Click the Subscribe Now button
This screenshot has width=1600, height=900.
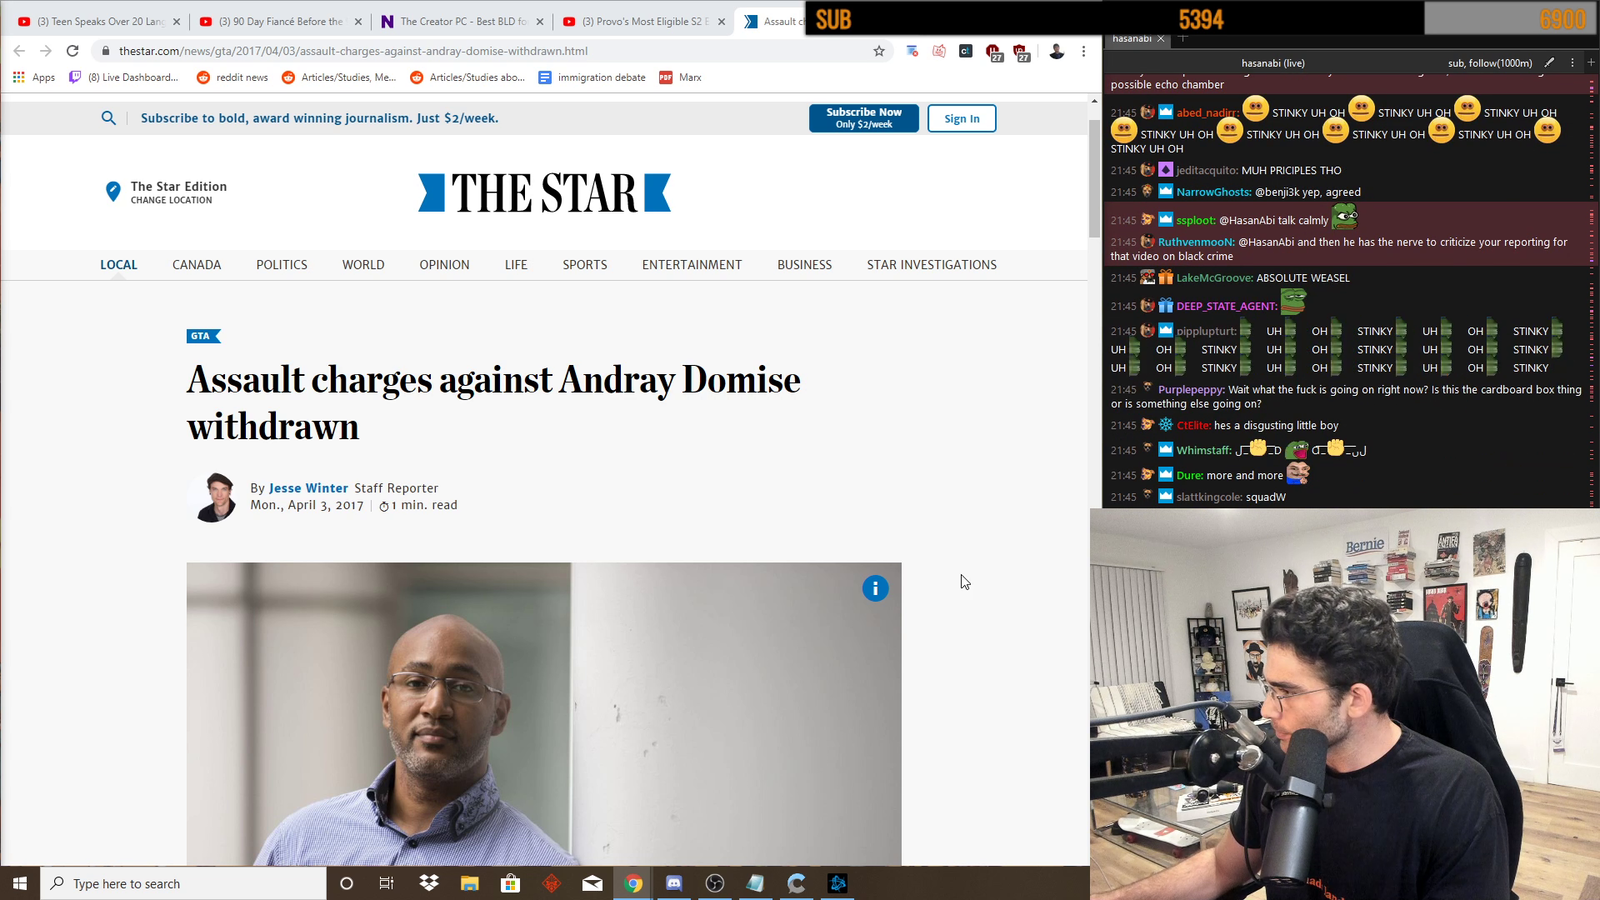[864, 118]
